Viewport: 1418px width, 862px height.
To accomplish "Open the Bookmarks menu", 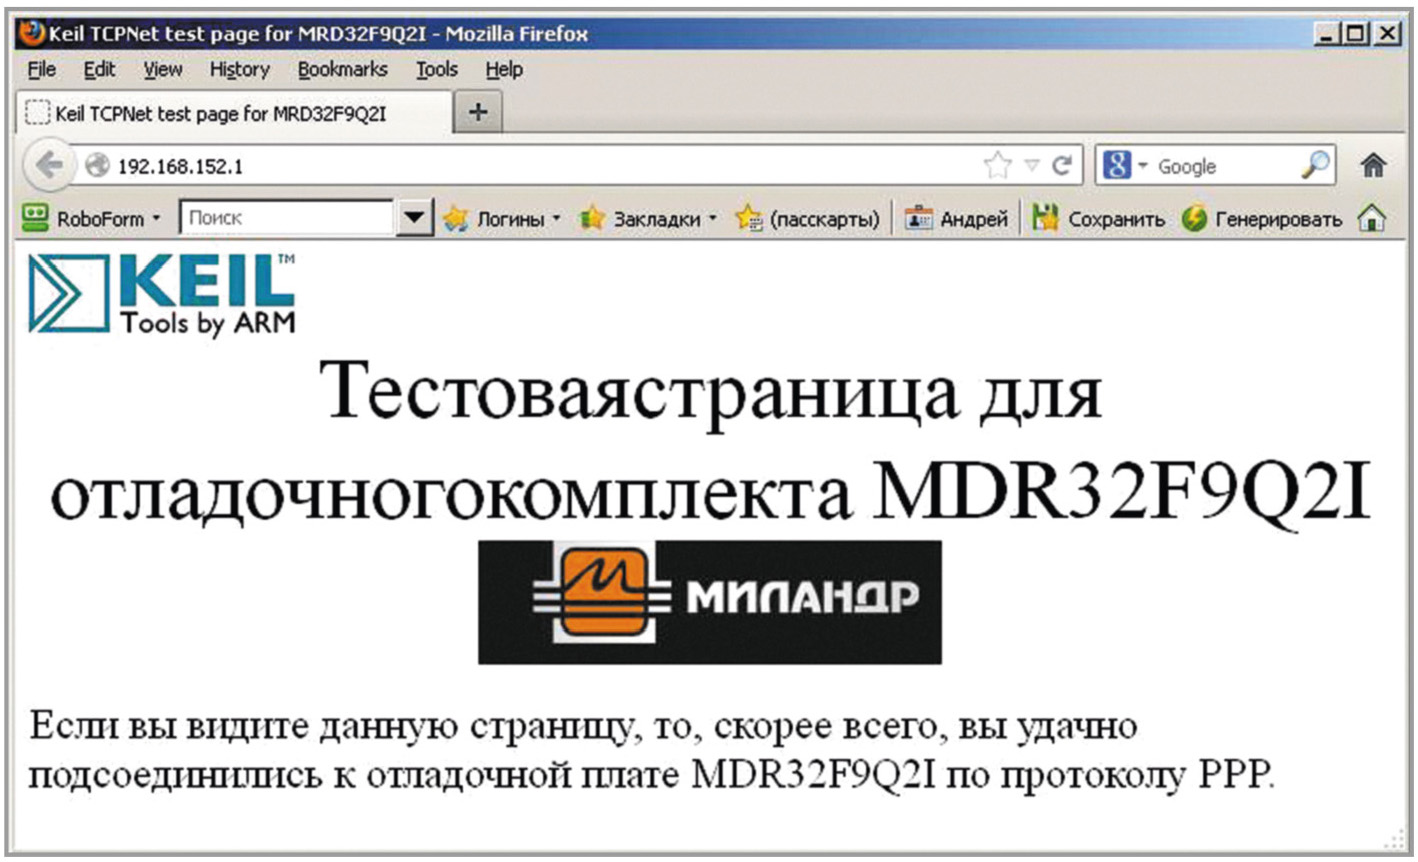I will [x=342, y=69].
